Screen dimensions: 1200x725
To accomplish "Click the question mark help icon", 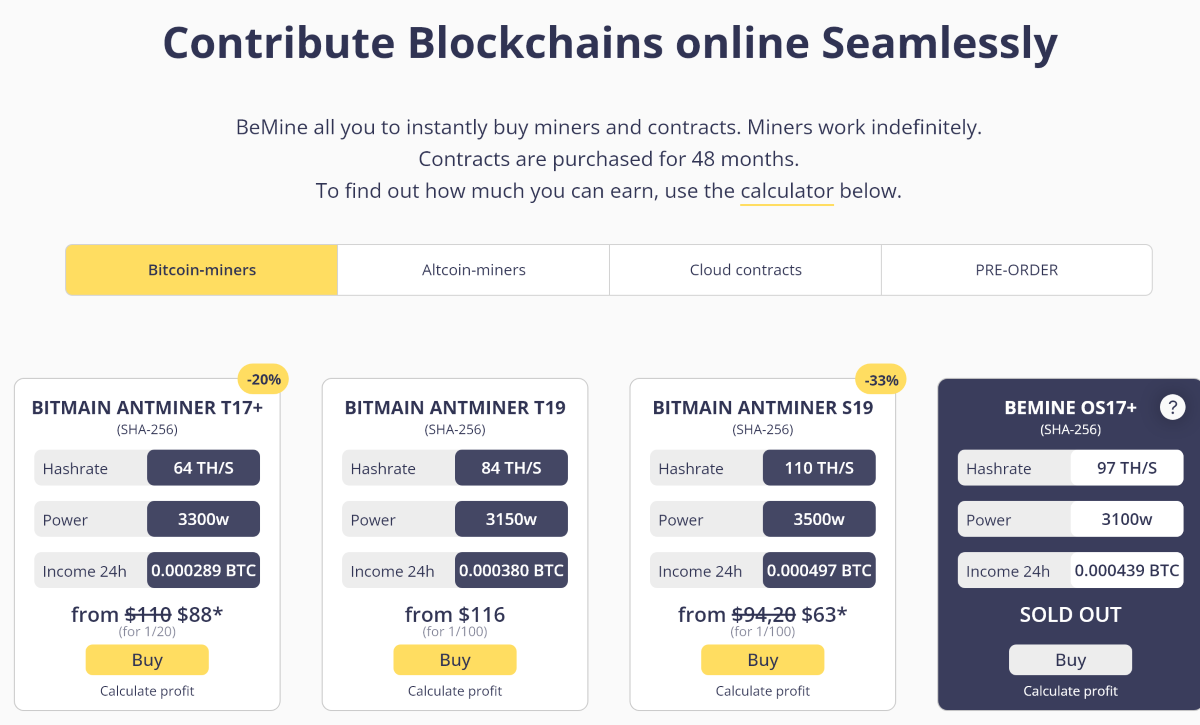I will pos(1172,407).
